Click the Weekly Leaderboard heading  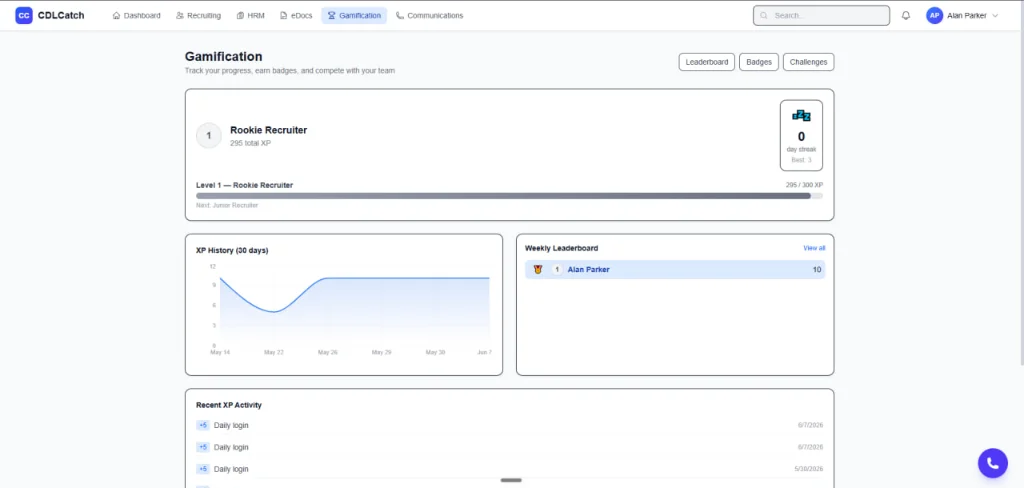[562, 248]
